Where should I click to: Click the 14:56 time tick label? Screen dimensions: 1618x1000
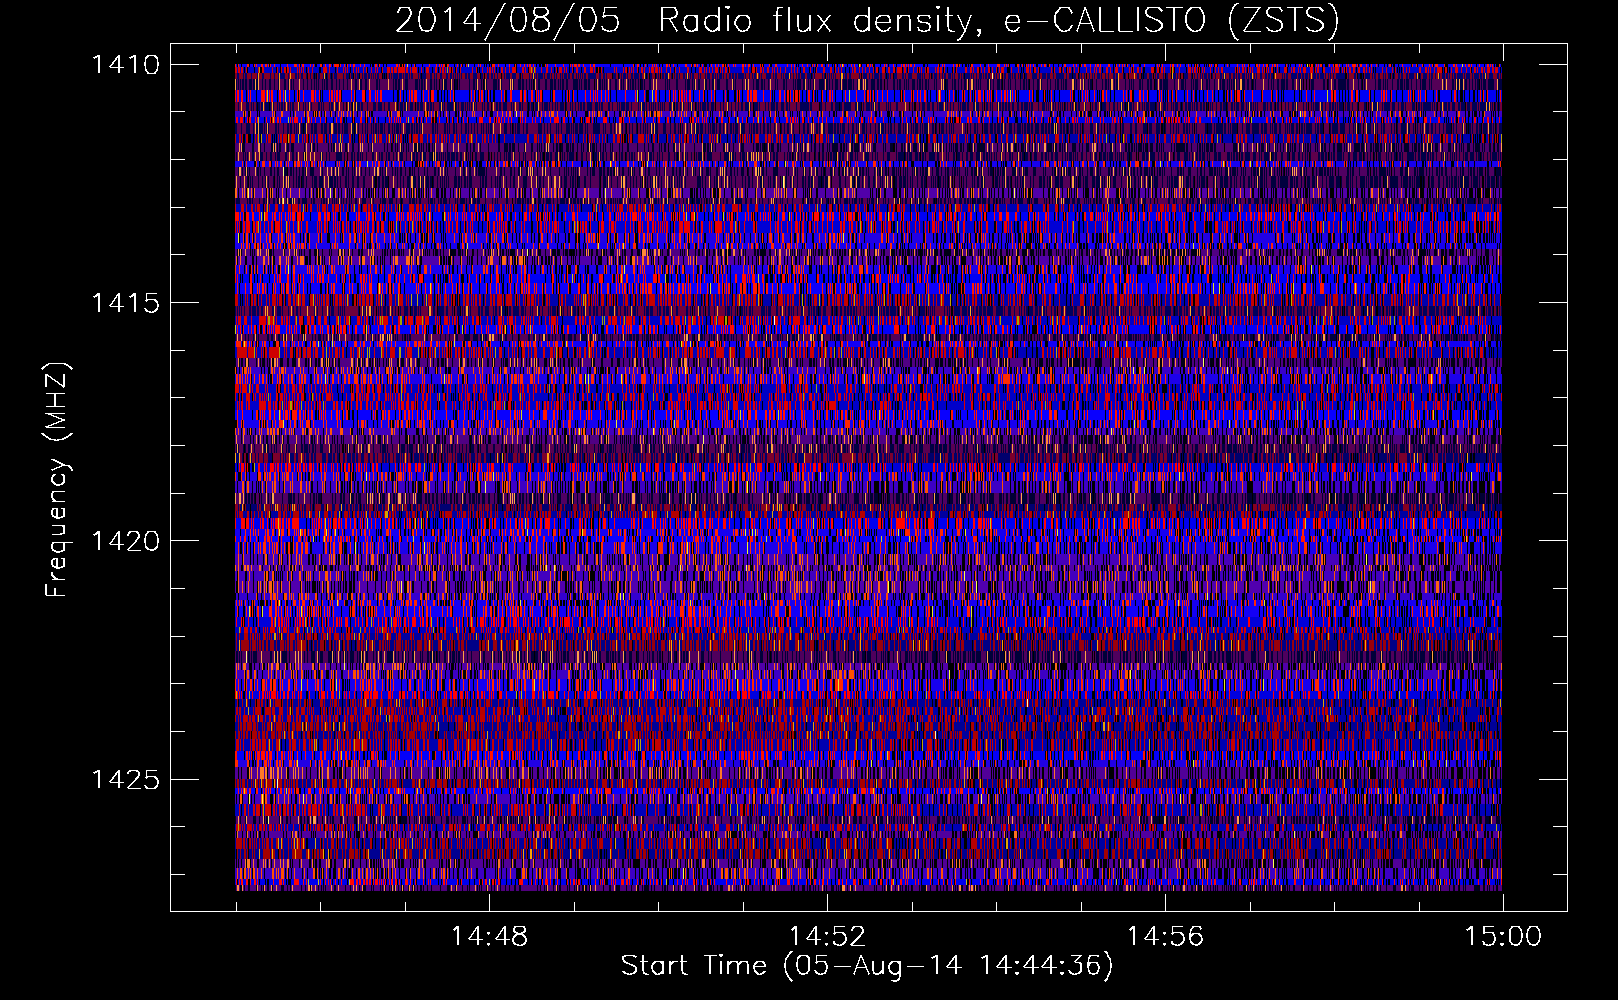tap(1165, 937)
